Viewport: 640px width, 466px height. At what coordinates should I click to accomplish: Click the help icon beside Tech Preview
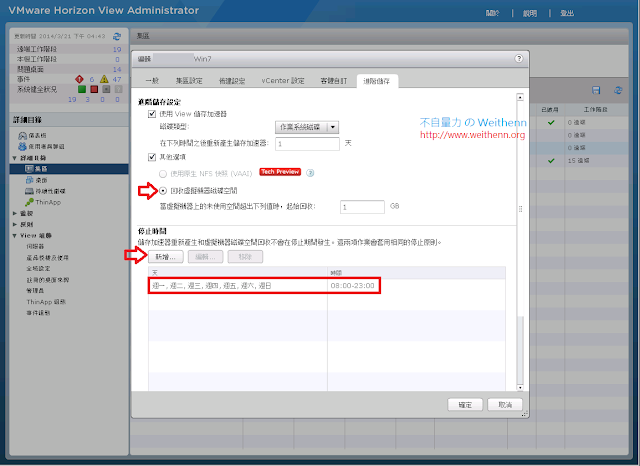(310, 173)
